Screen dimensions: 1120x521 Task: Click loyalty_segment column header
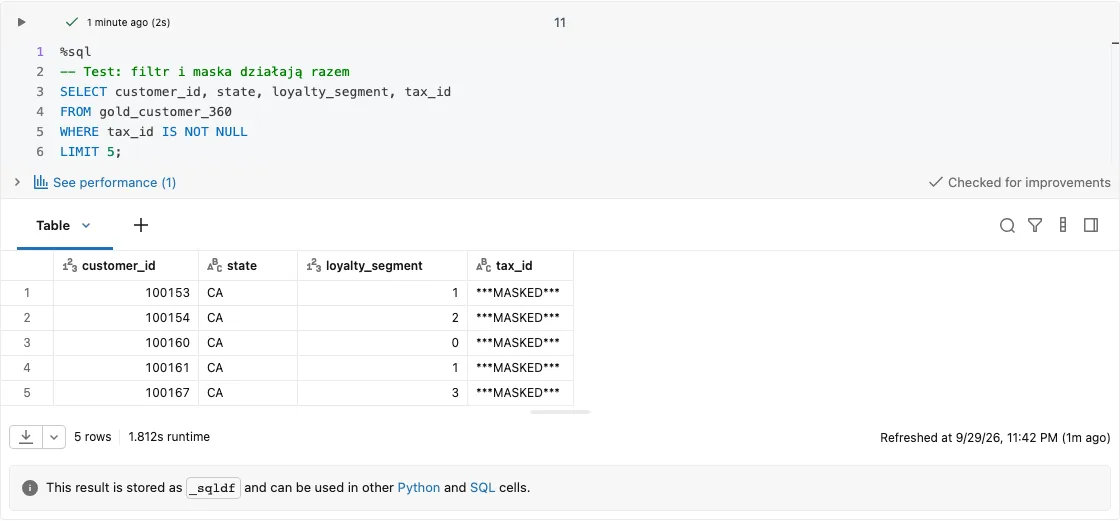click(x=382, y=266)
